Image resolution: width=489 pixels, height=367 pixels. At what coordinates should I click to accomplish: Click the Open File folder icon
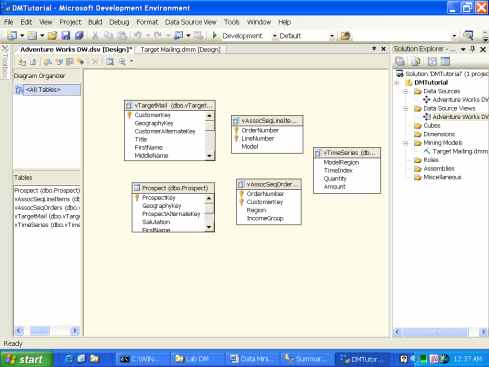[x=52, y=36]
